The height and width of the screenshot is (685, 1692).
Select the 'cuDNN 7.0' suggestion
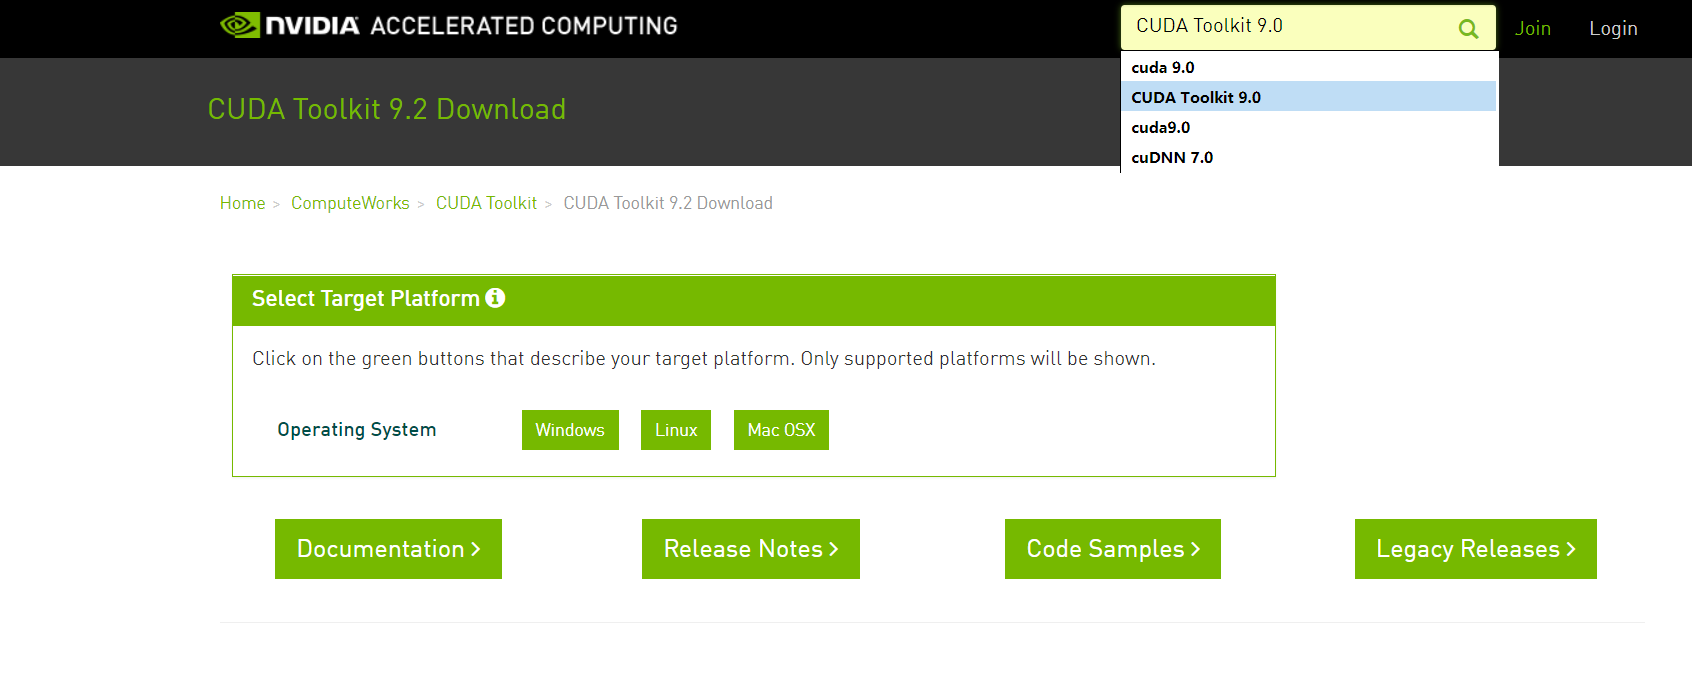[1308, 157]
